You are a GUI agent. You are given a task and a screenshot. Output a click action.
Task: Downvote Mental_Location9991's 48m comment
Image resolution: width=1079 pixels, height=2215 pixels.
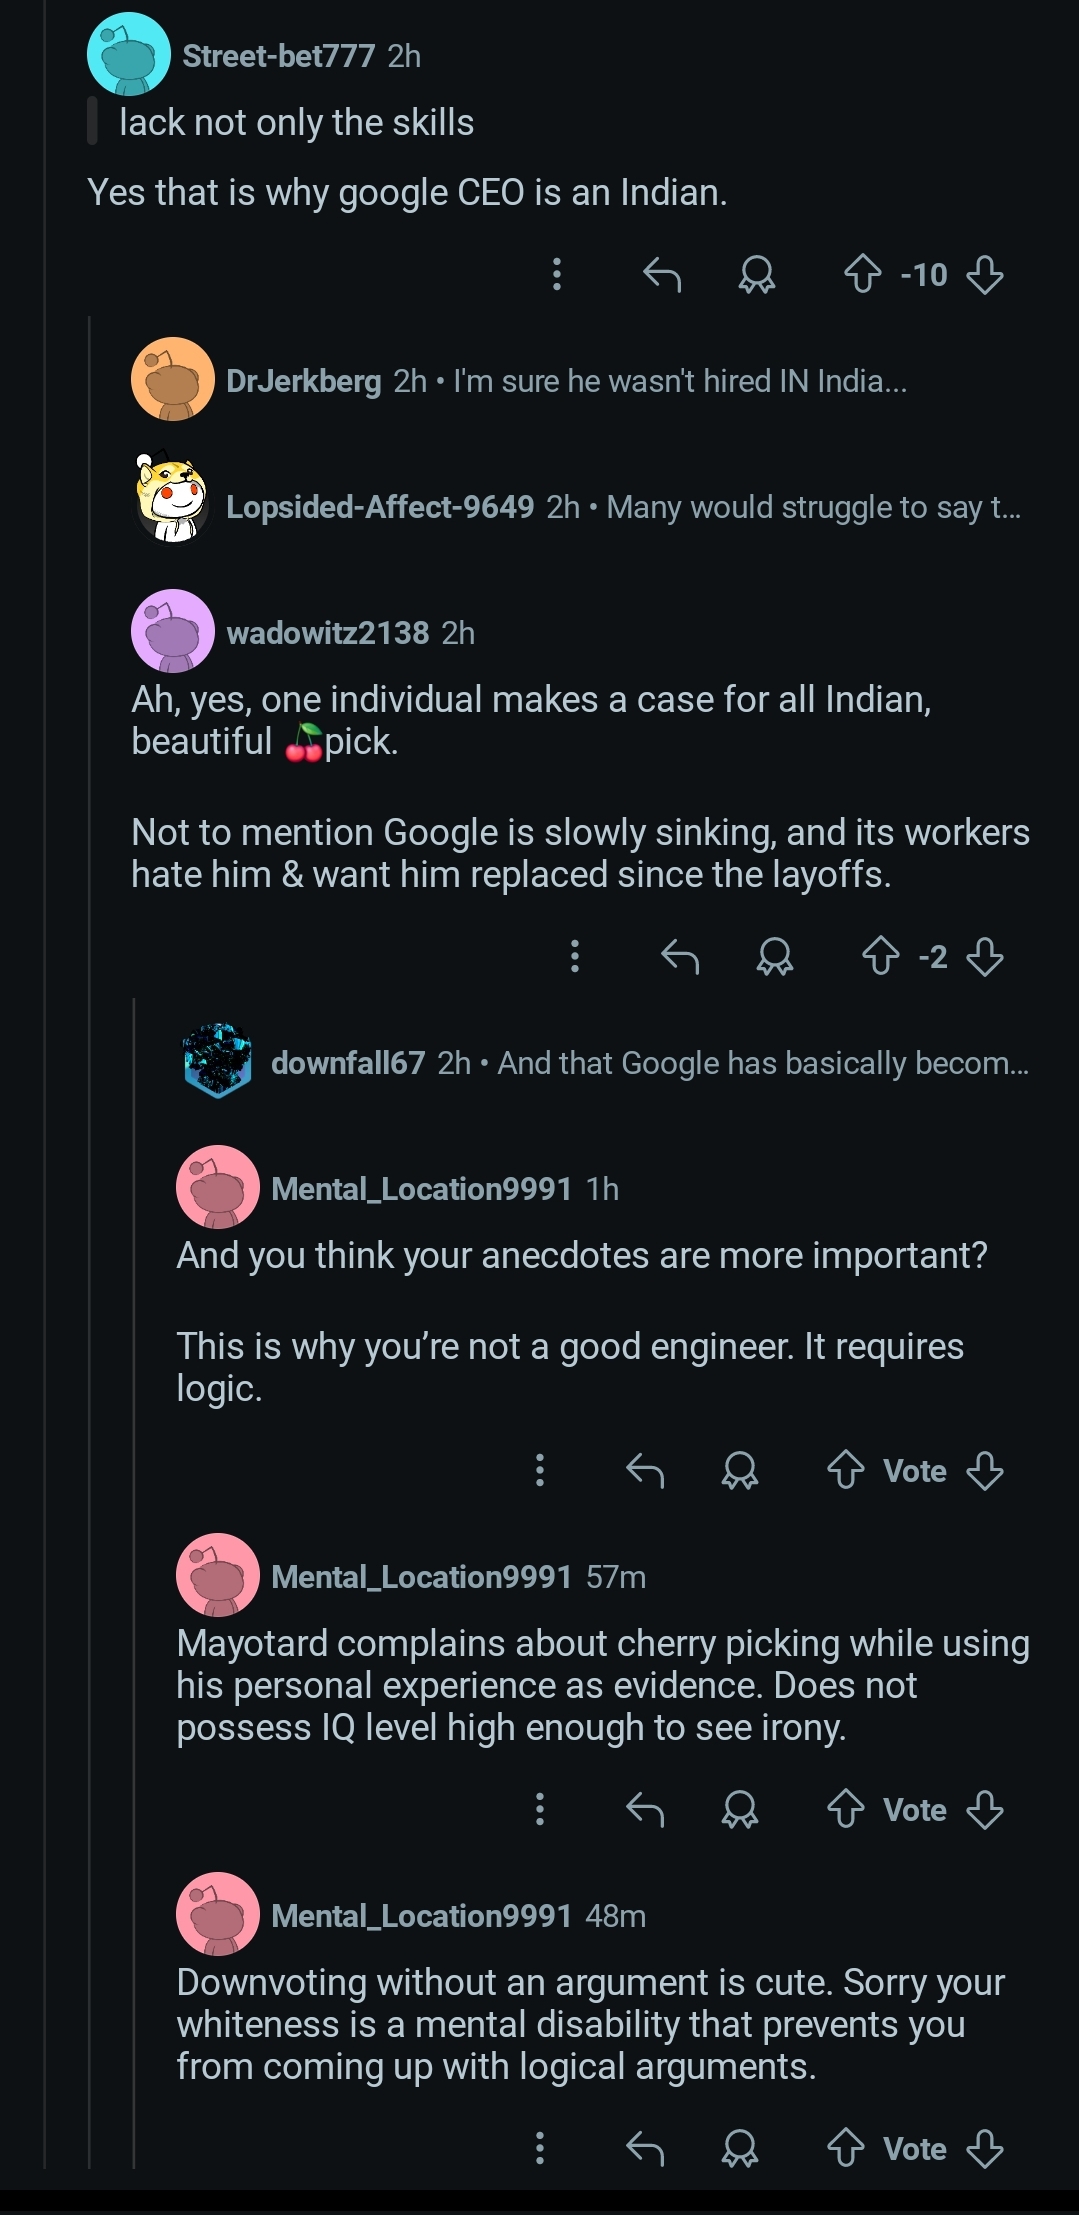click(x=985, y=2148)
